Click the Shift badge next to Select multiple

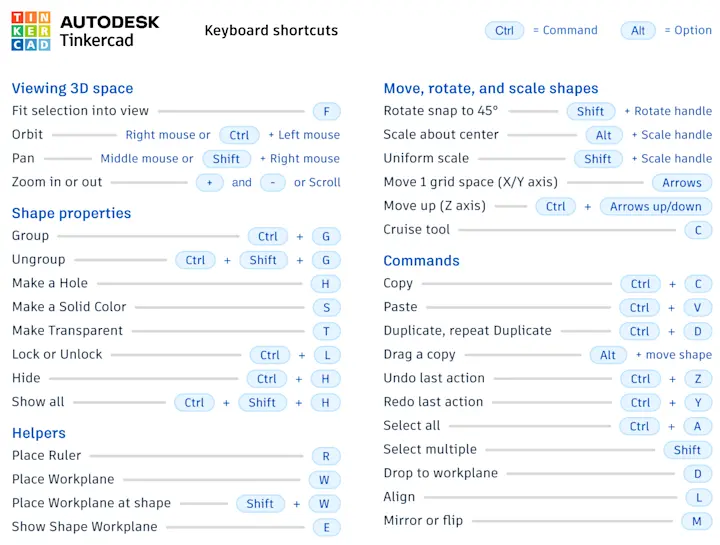[x=687, y=450]
